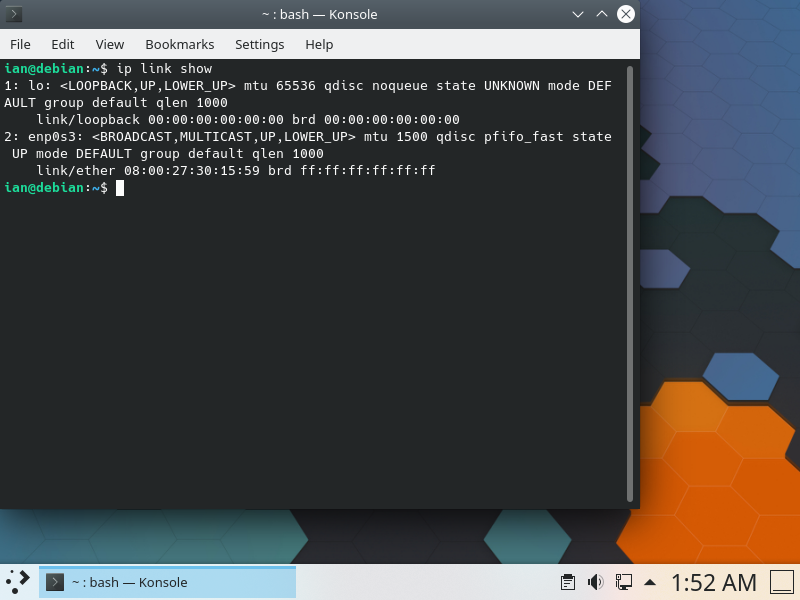
Task: Click the 'mtu 65536' value
Action: coord(280,86)
